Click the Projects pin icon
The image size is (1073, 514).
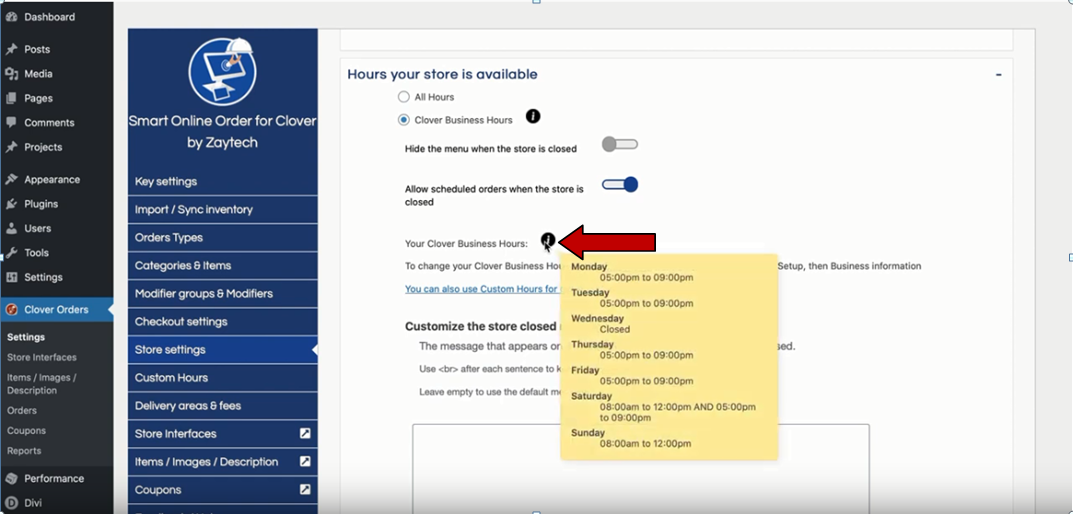click(11, 147)
